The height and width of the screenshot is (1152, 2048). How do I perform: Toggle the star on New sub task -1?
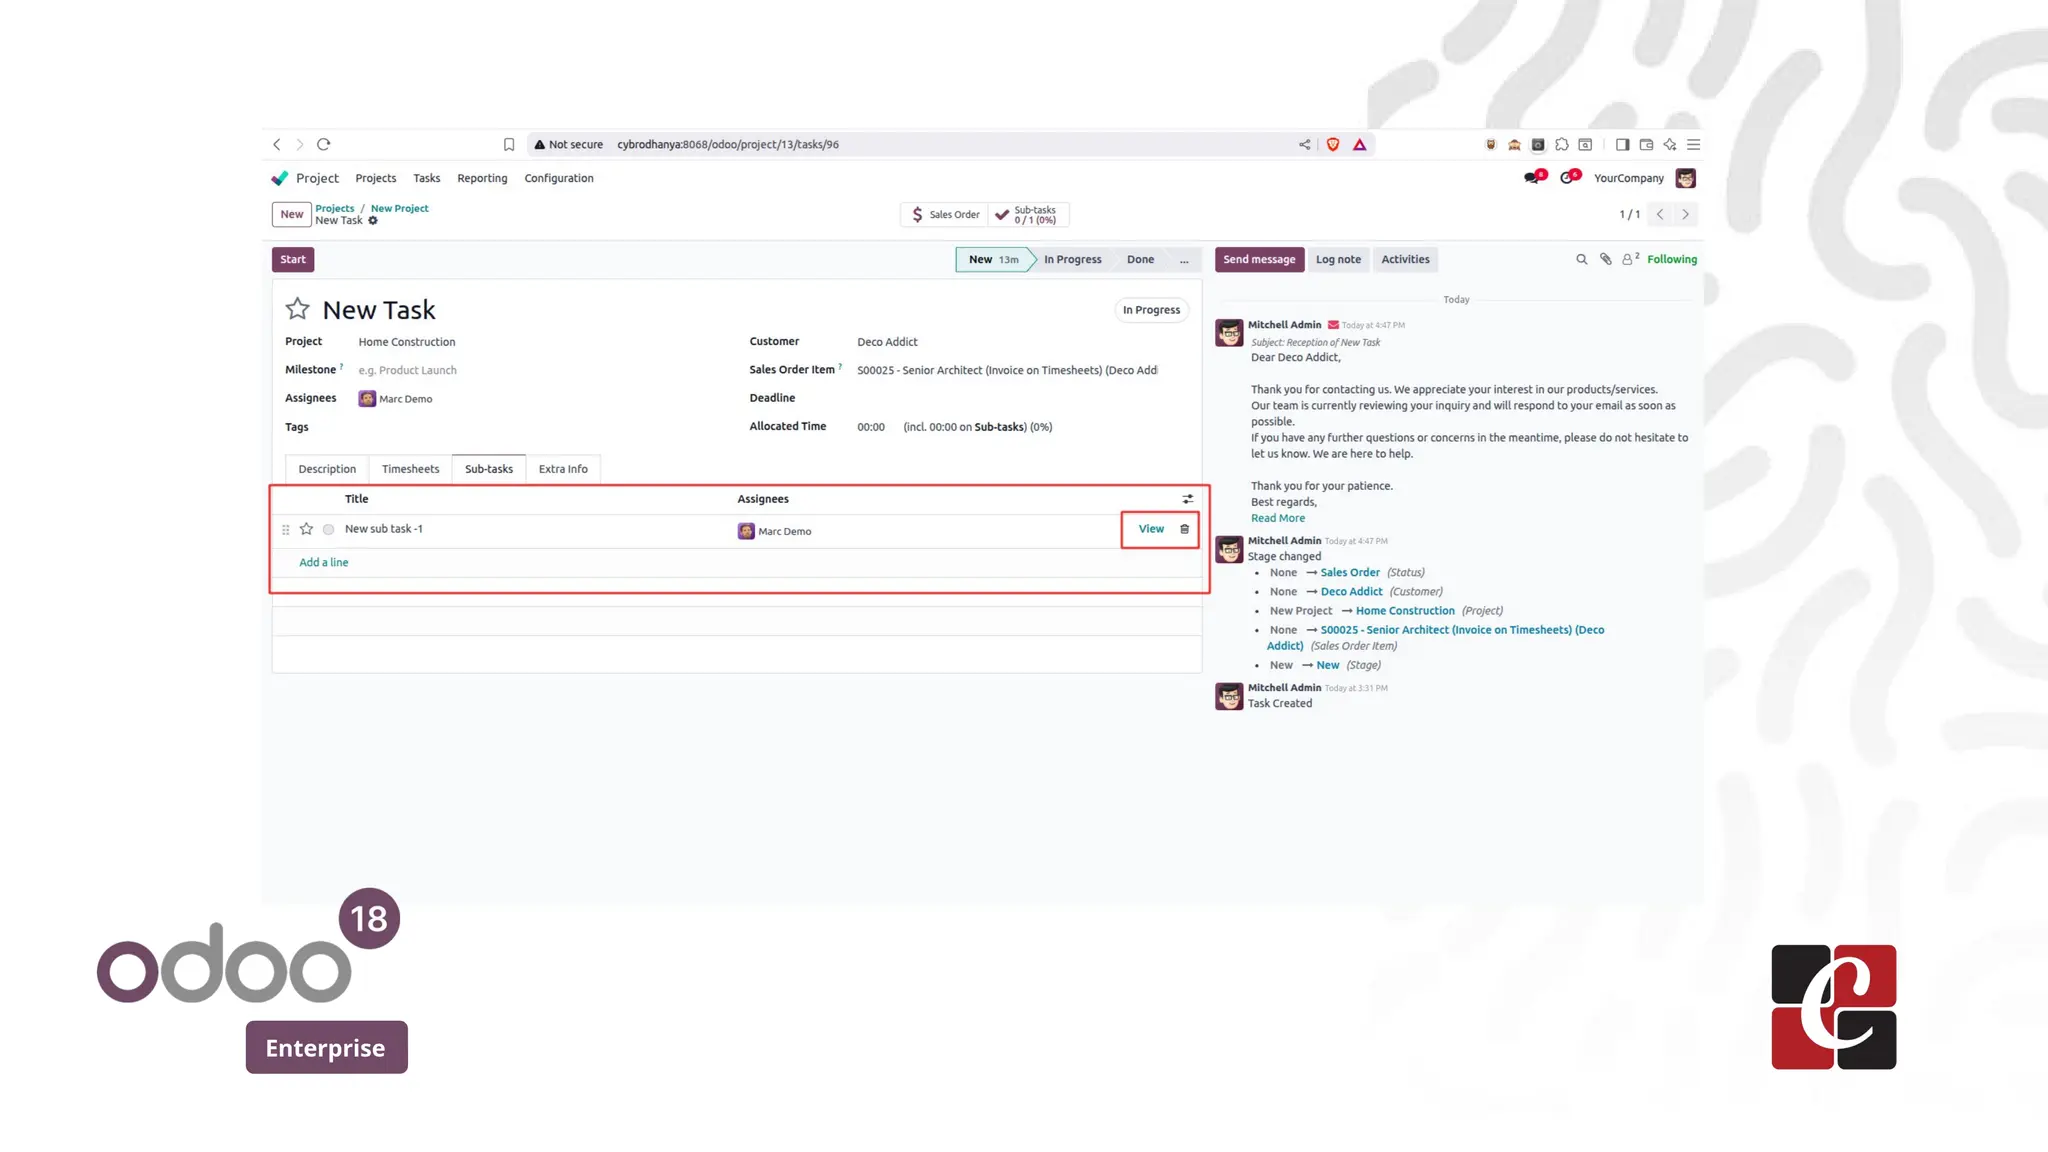(307, 529)
